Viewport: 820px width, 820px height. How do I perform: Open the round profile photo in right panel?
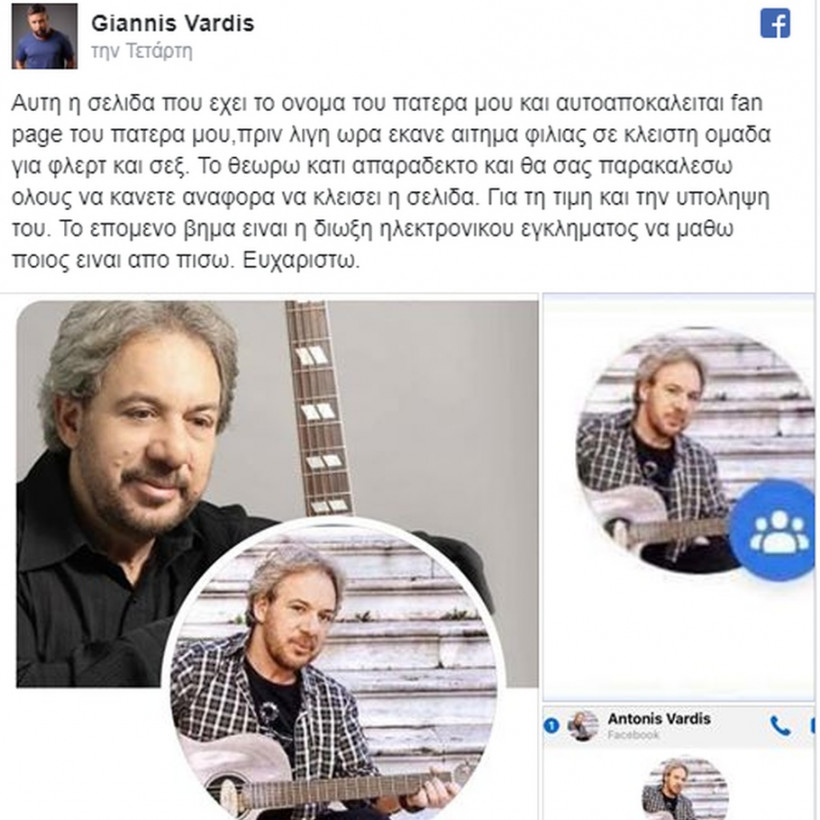[x=690, y=450]
